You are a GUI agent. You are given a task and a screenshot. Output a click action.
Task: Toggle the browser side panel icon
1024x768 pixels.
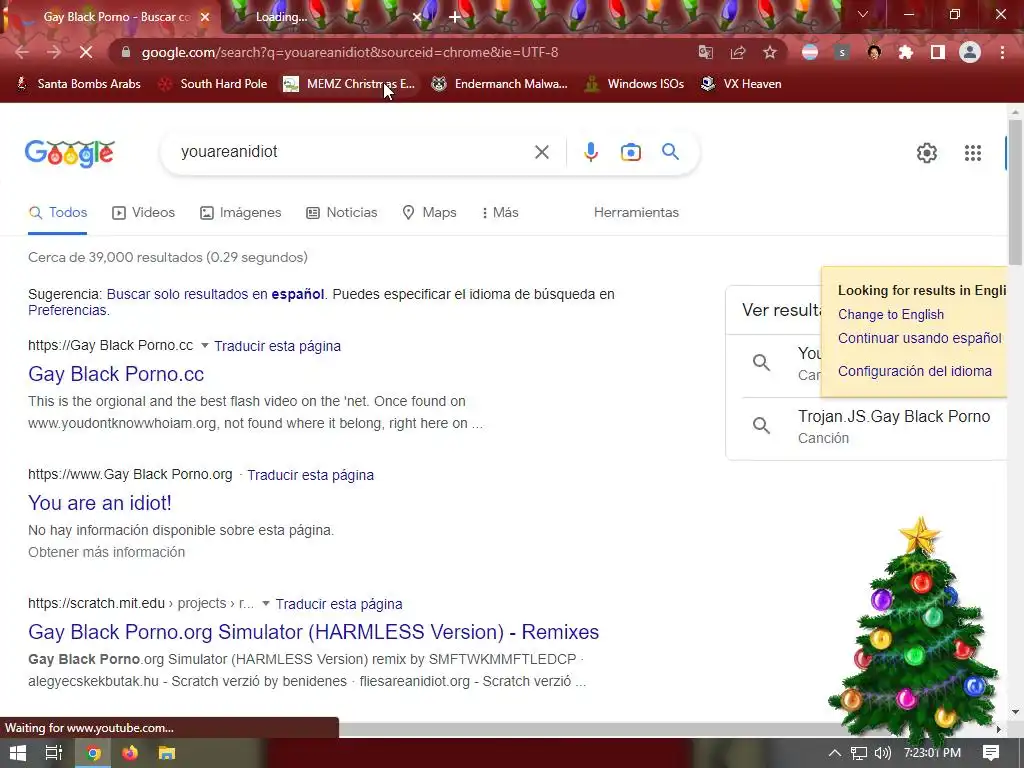coord(938,52)
